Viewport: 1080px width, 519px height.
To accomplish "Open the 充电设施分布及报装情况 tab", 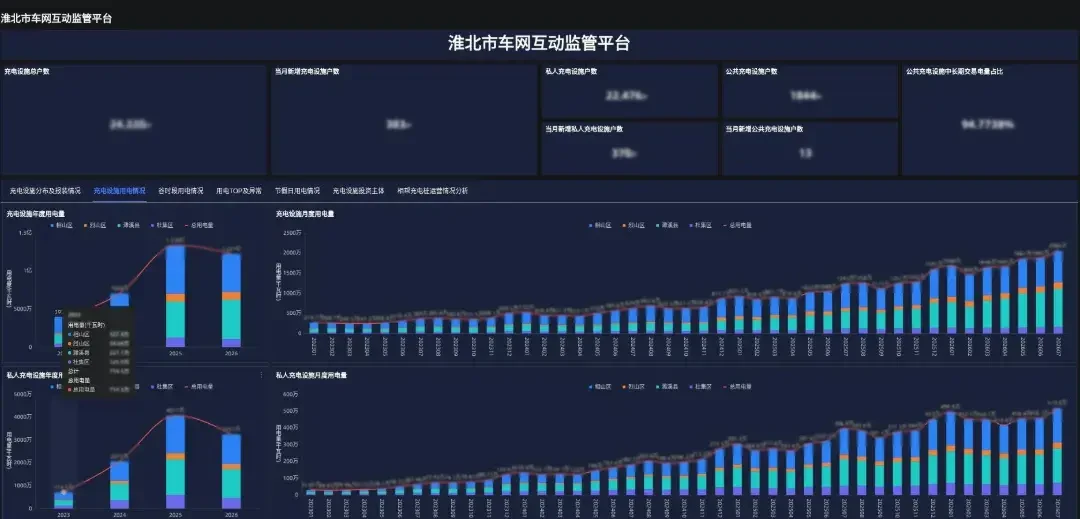I will click(x=44, y=191).
